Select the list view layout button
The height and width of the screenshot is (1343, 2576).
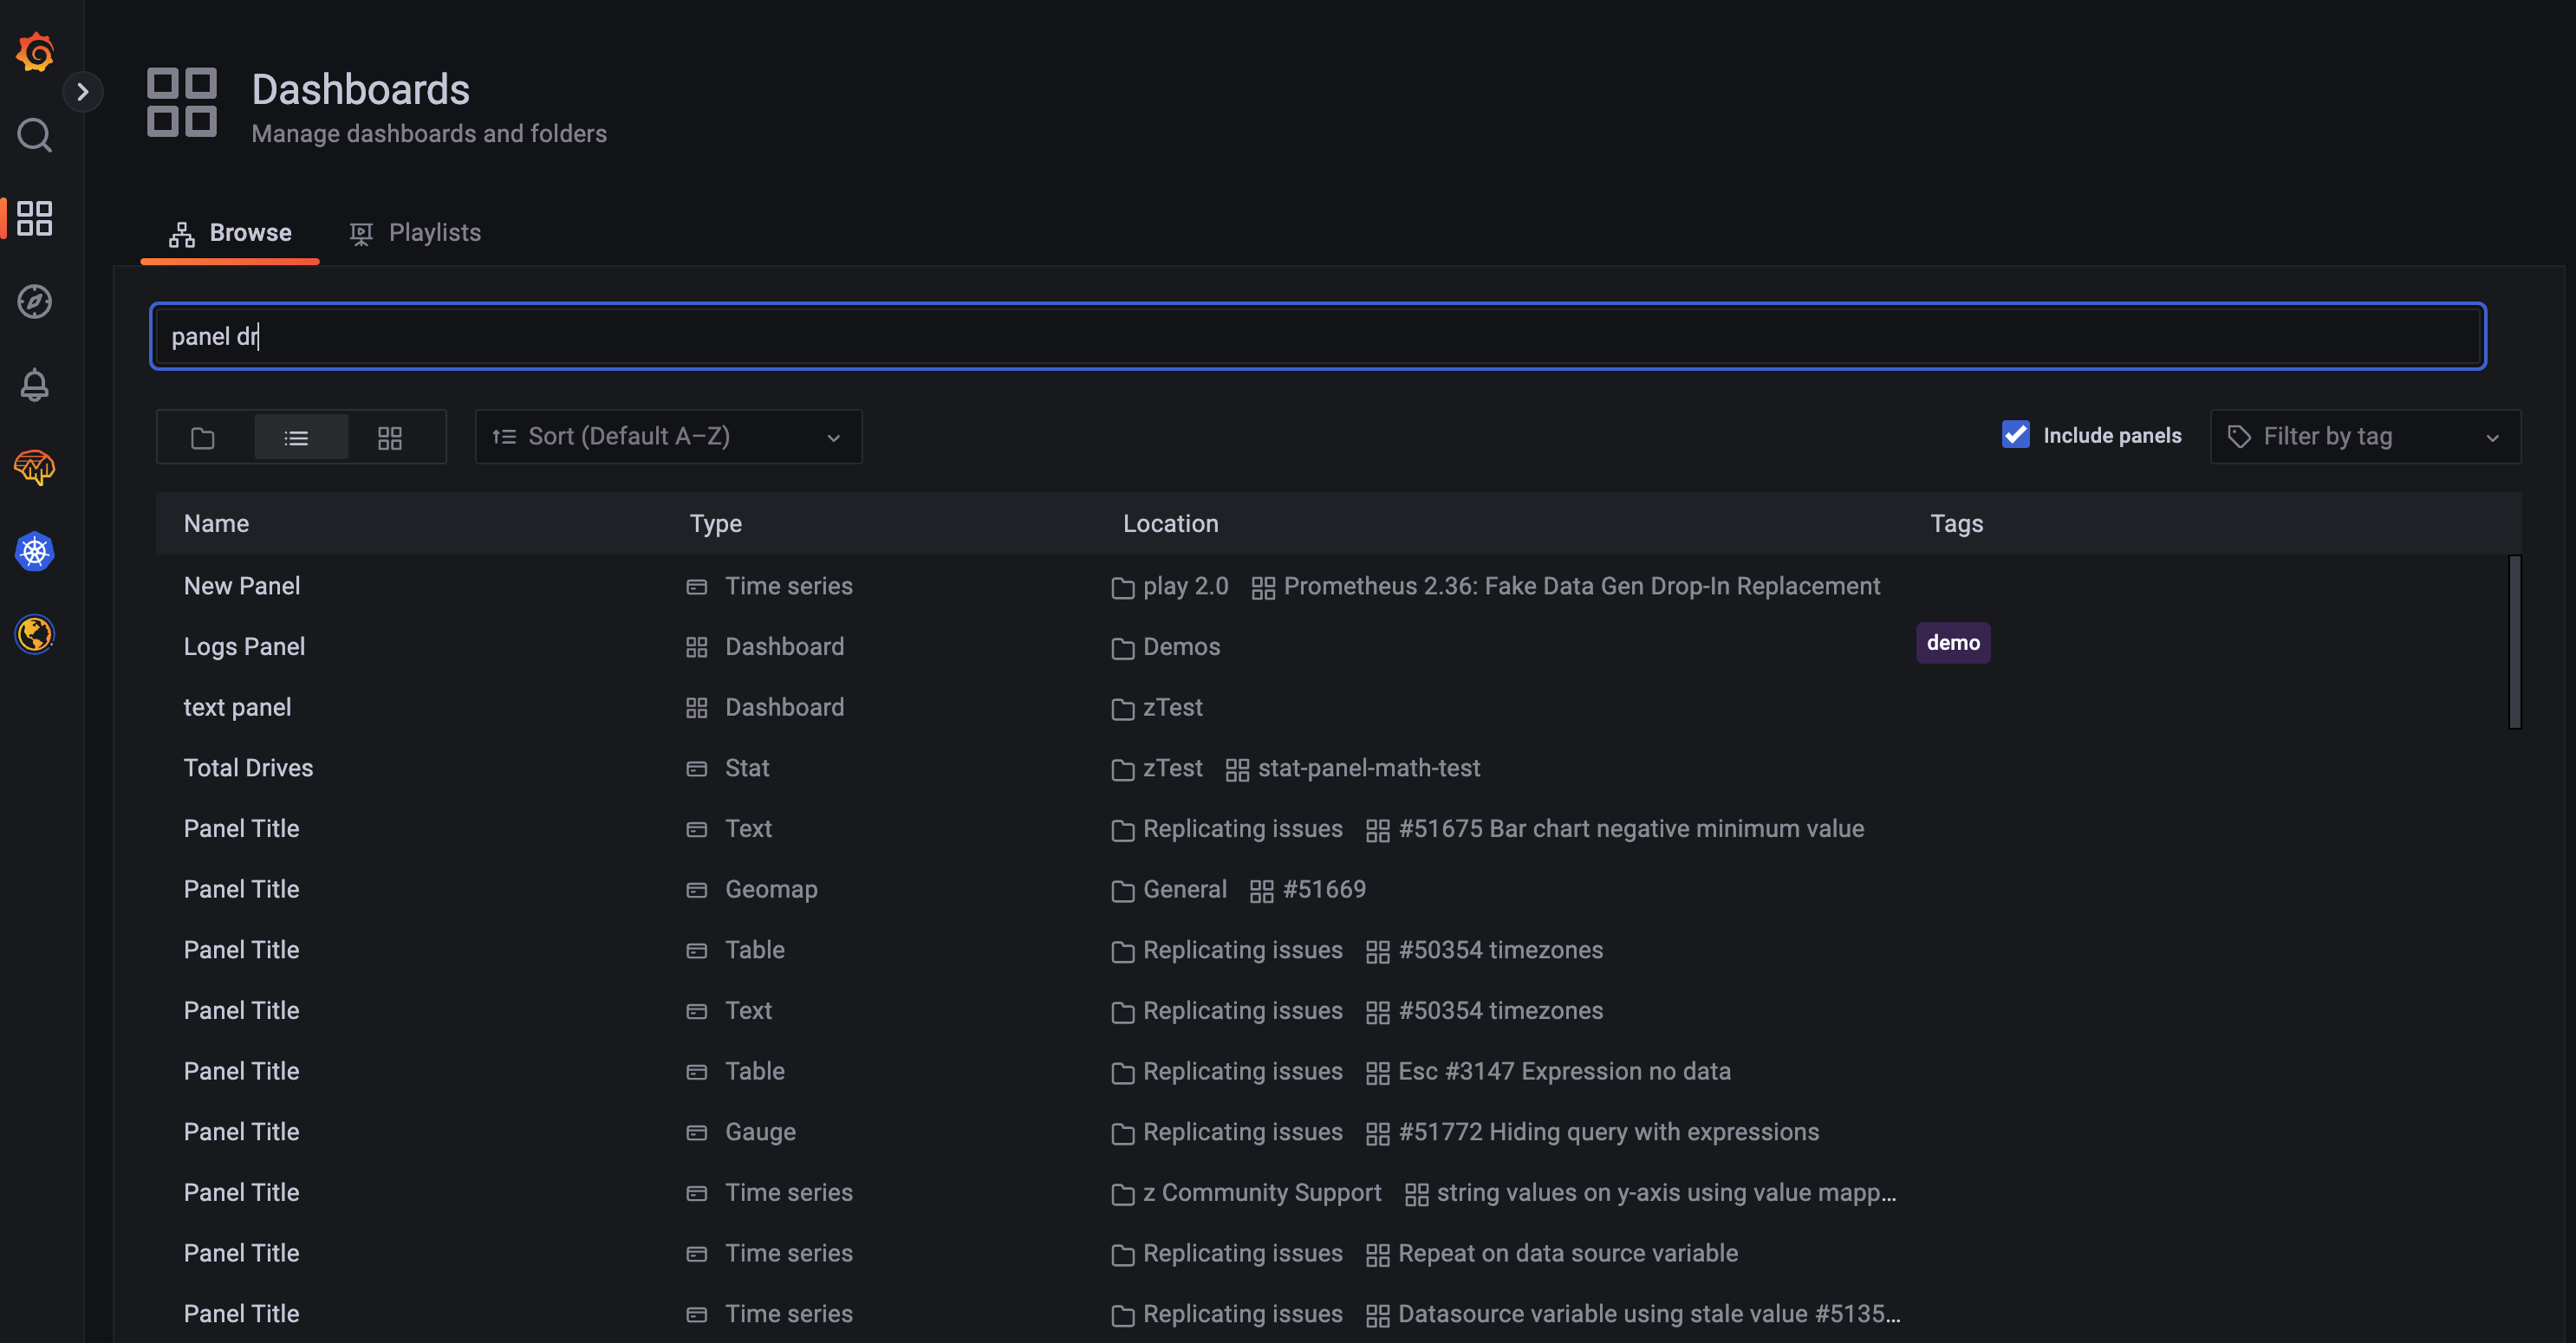coord(296,438)
